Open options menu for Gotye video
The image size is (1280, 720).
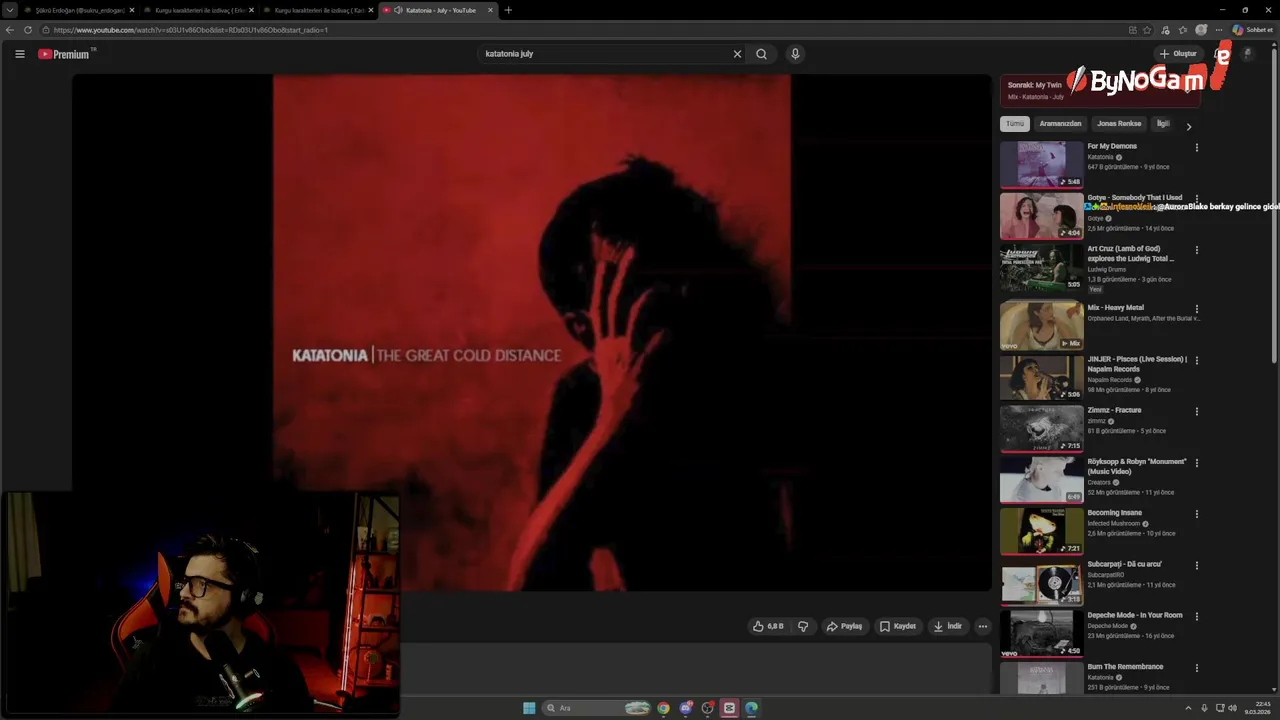tap(1196, 199)
